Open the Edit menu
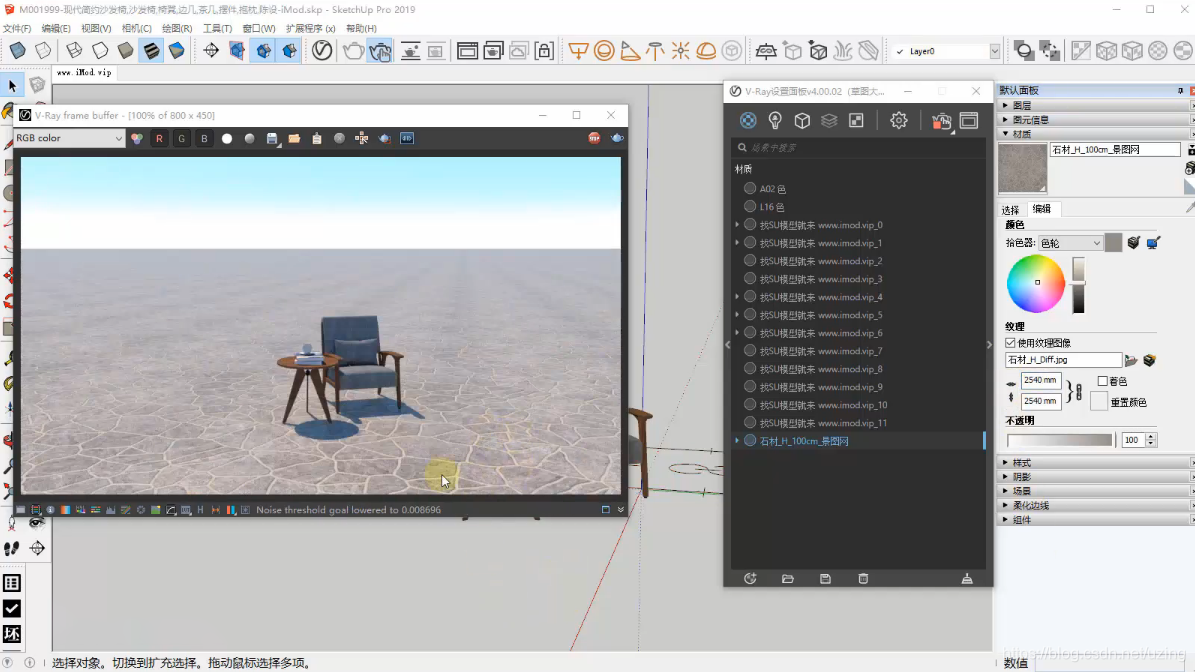Image resolution: width=1195 pixels, height=672 pixels. click(x=56, y=28)
